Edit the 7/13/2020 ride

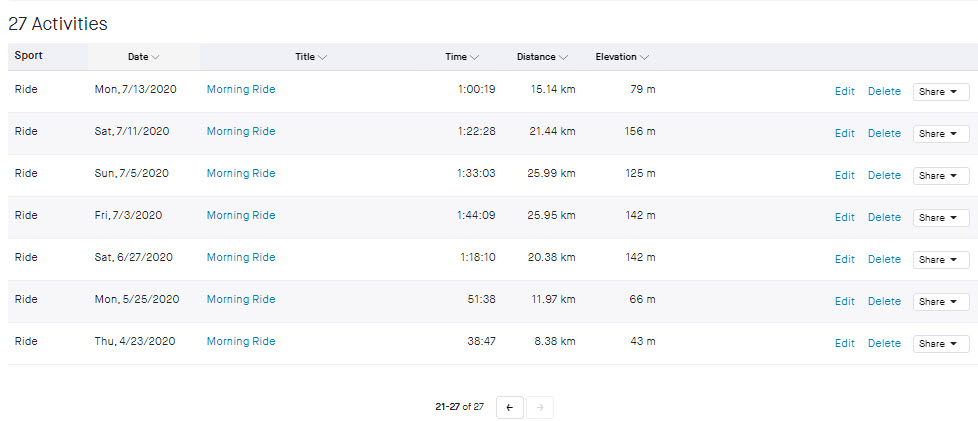(x=844, y=92)
